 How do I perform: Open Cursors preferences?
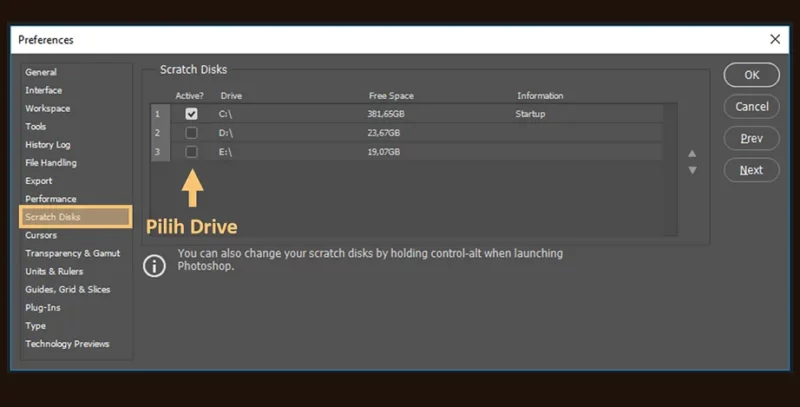click(x=41, y=235)
